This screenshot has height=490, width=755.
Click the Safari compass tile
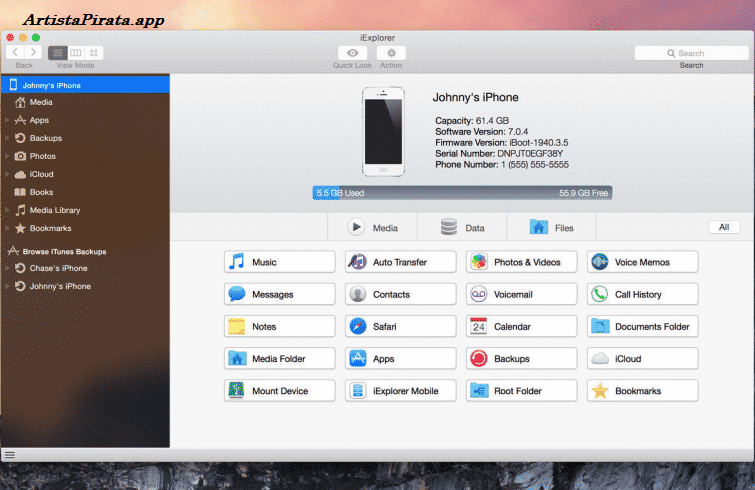(400, 326)
